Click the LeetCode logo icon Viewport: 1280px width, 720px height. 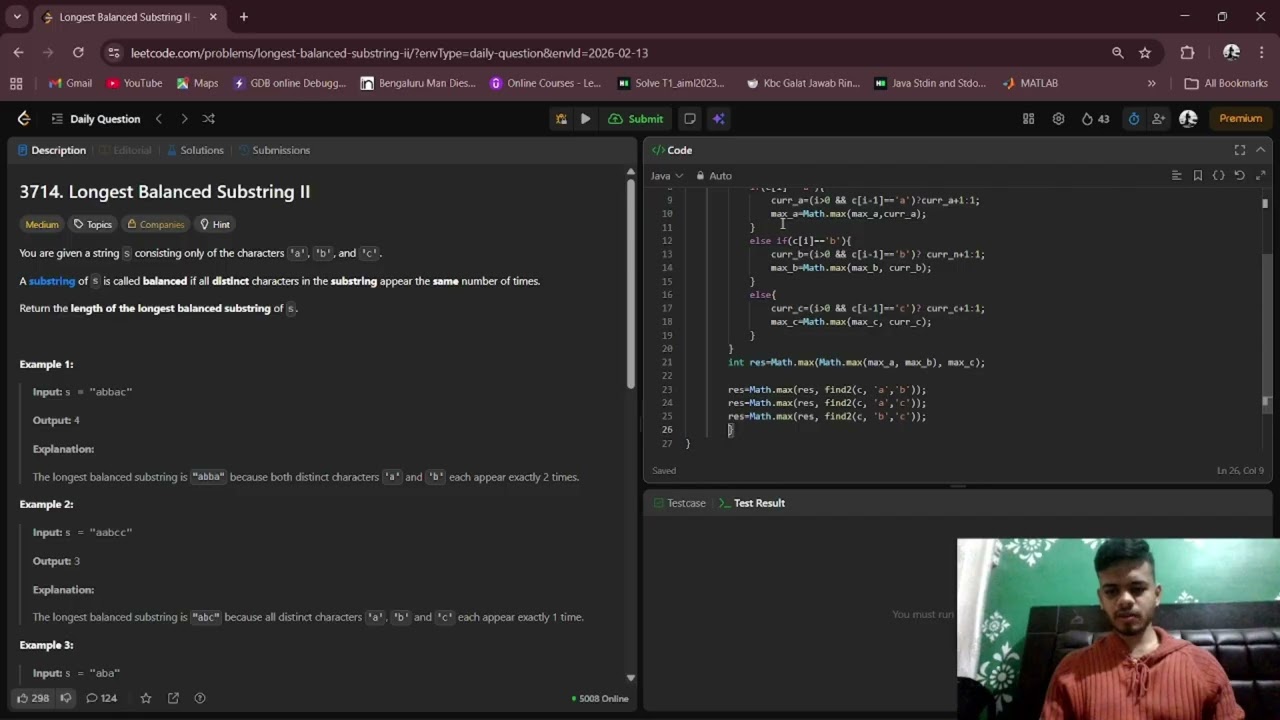click(24, 119)
